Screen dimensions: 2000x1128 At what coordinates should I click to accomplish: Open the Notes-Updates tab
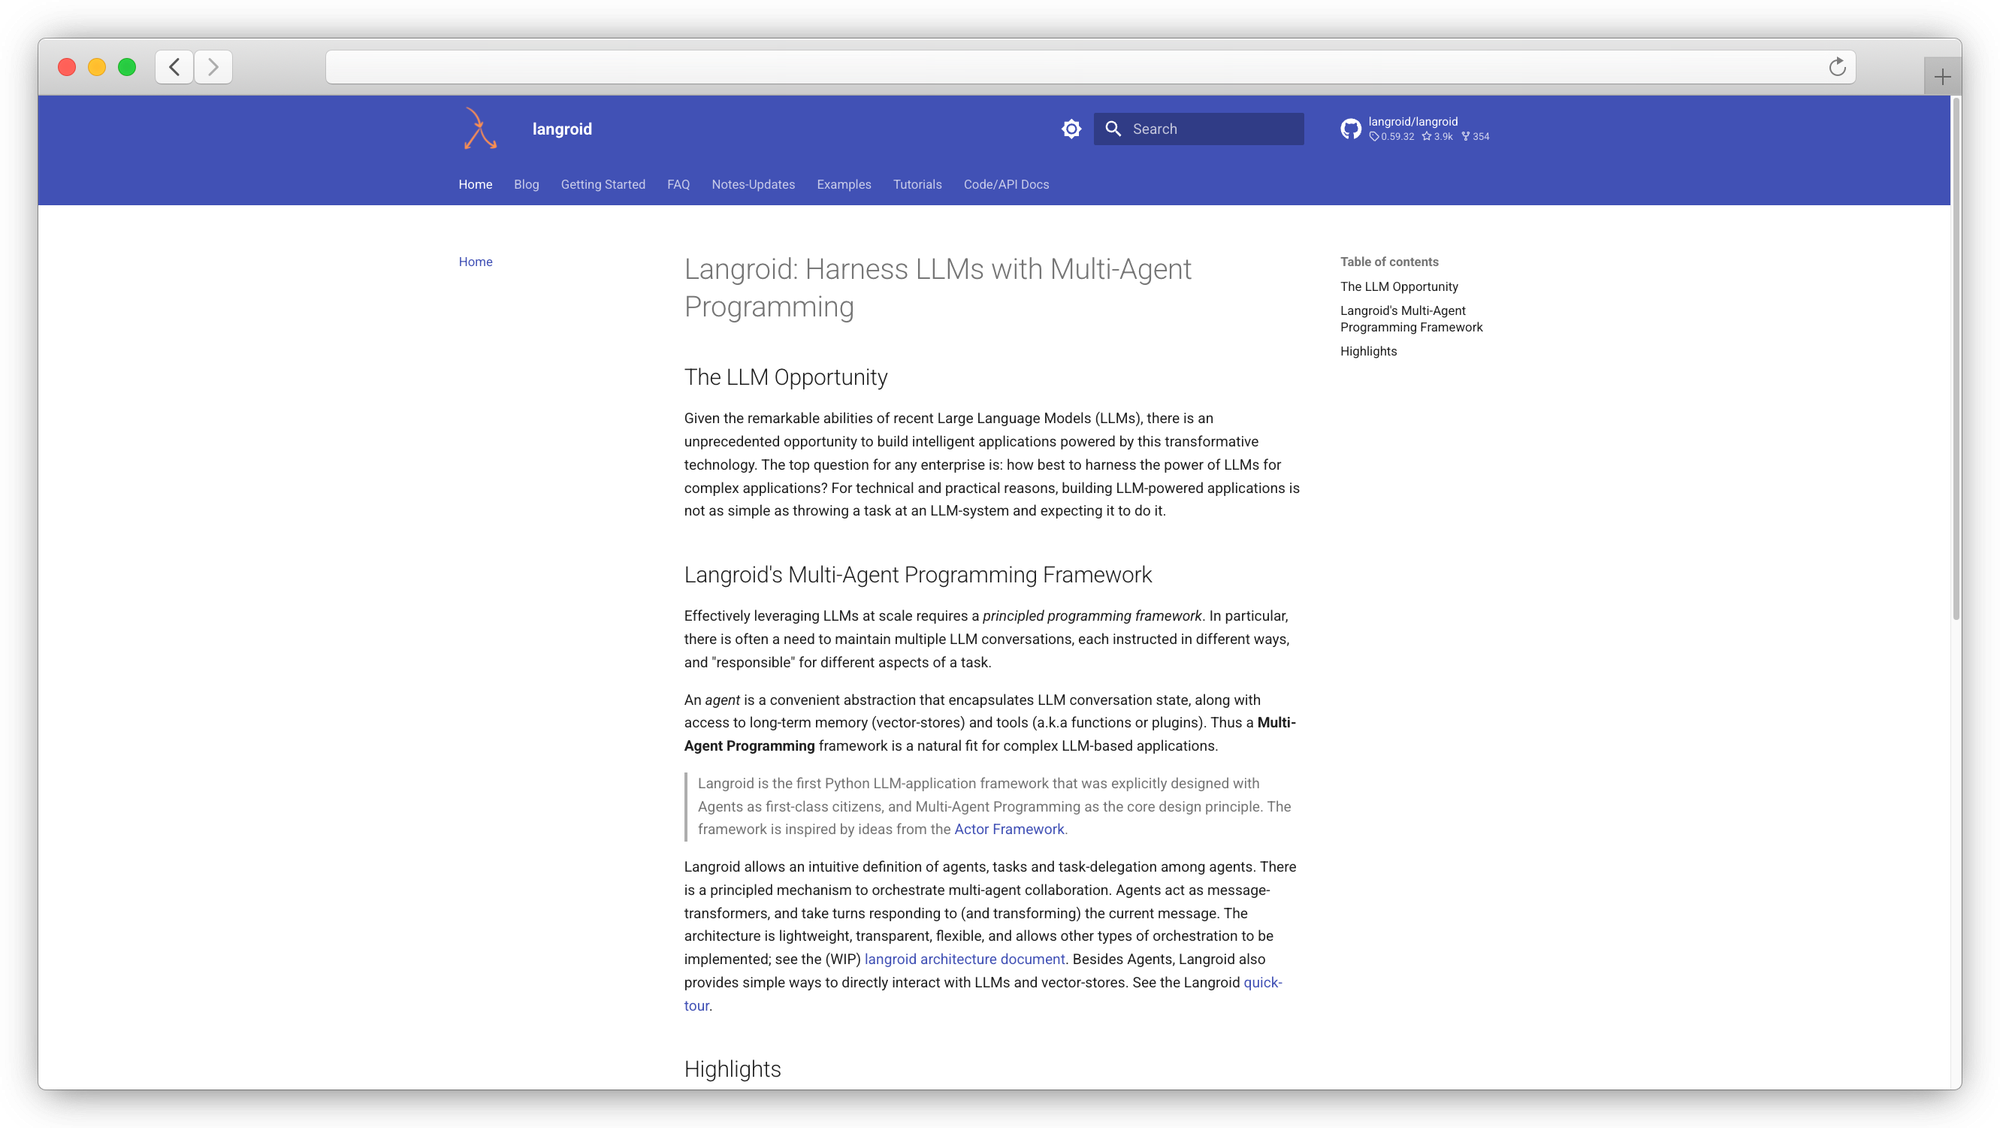[753, 185]
